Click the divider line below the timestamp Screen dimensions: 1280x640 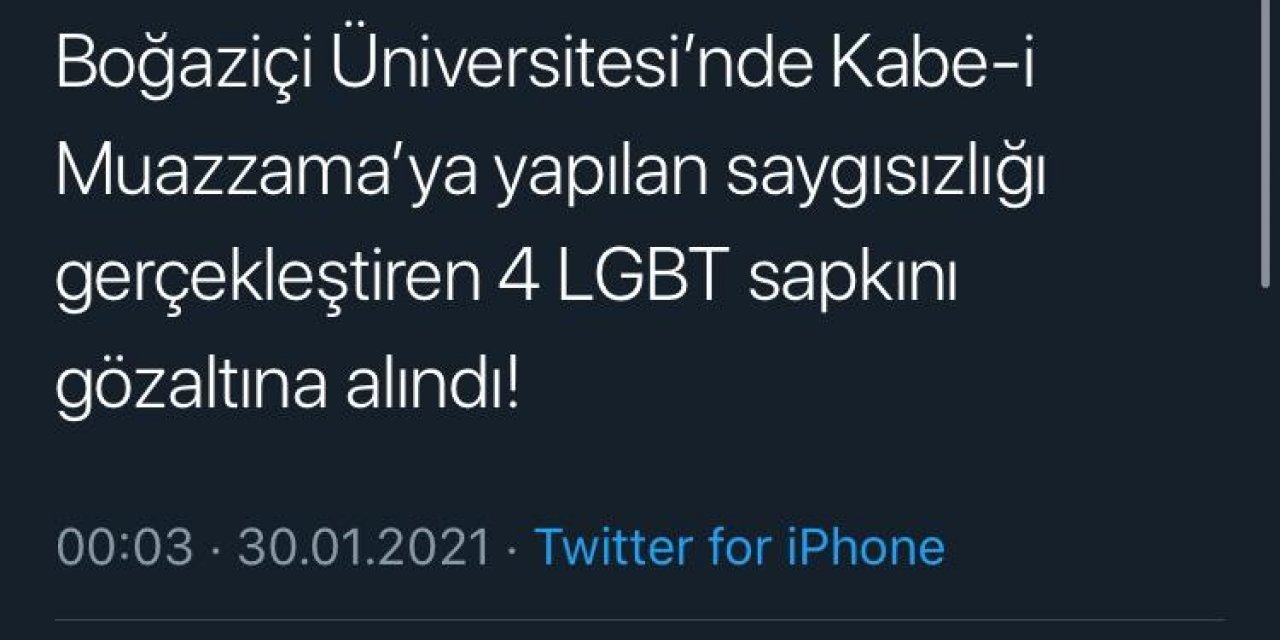coord(640,621)
